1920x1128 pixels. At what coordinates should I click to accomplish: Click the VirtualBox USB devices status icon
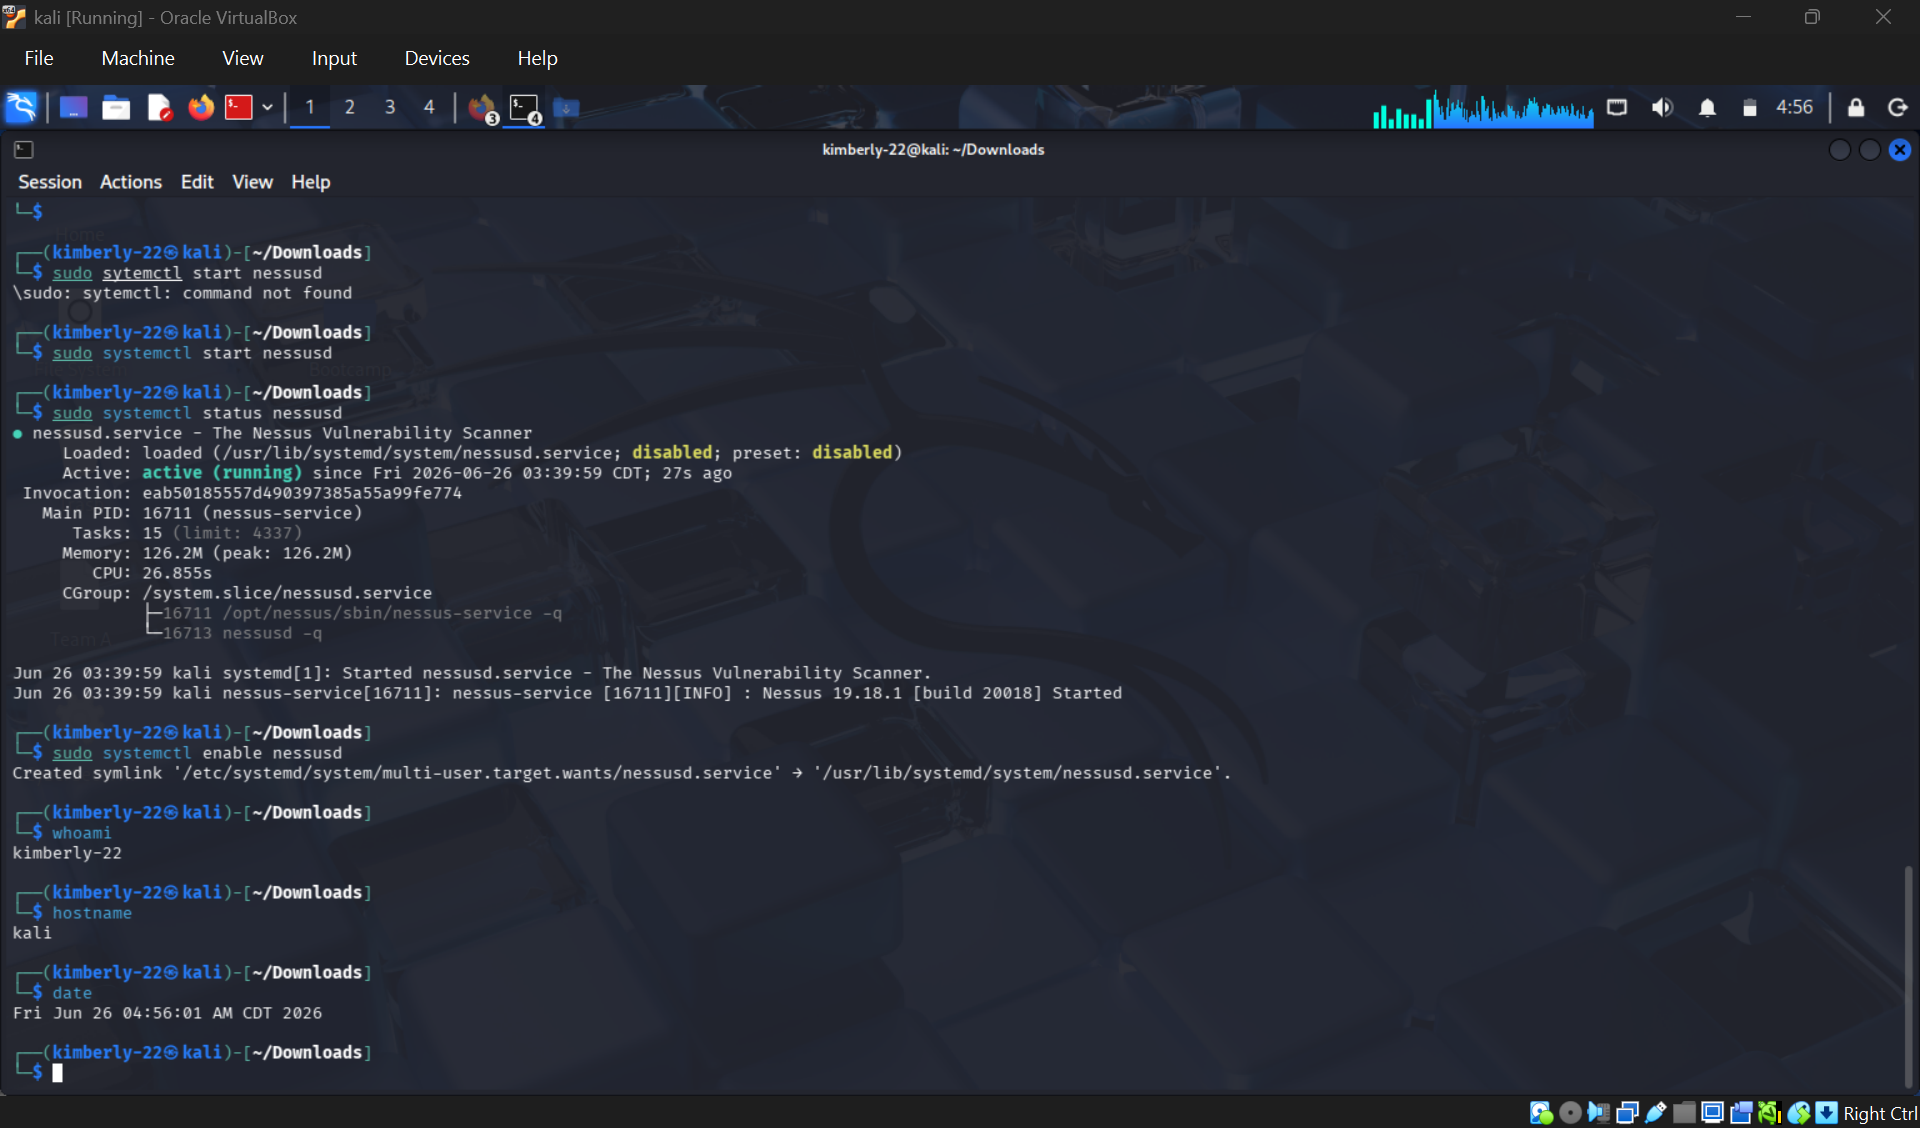pyautogui.click(x=1655, y=1113)
